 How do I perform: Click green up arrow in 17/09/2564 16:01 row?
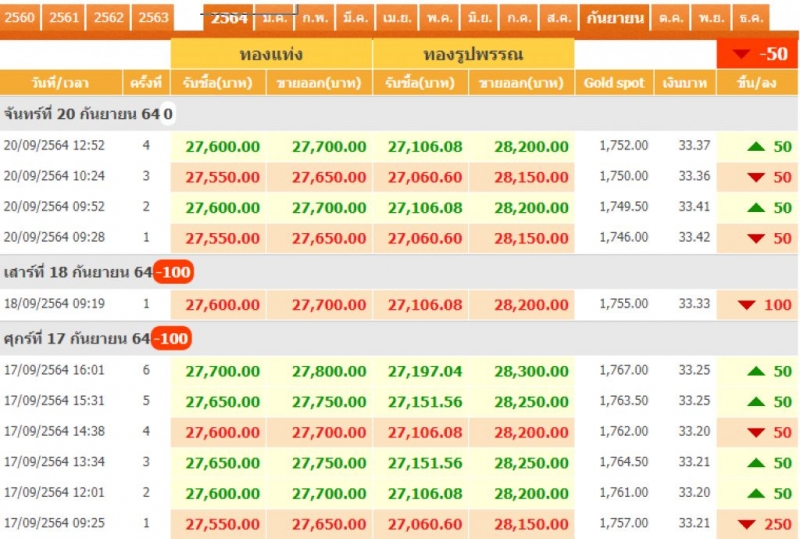coord(756,371)
